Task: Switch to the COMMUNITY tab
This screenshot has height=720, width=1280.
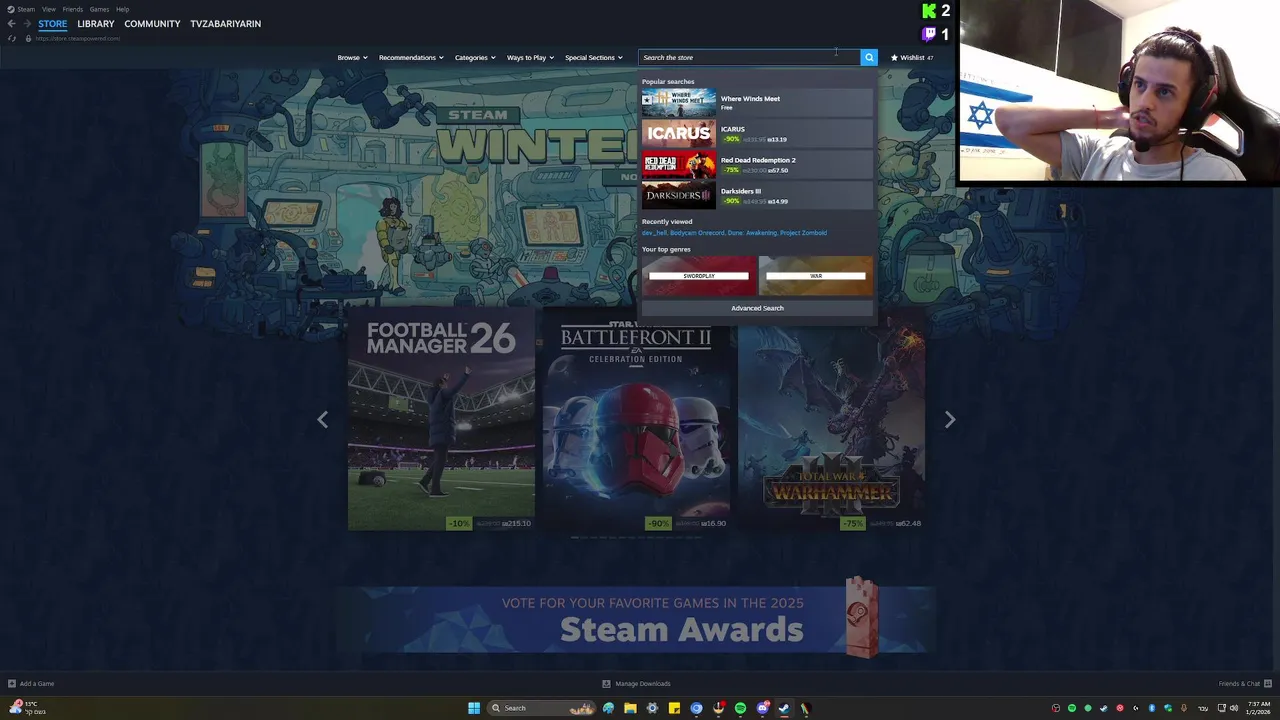Action: click(x=152, y=24)
